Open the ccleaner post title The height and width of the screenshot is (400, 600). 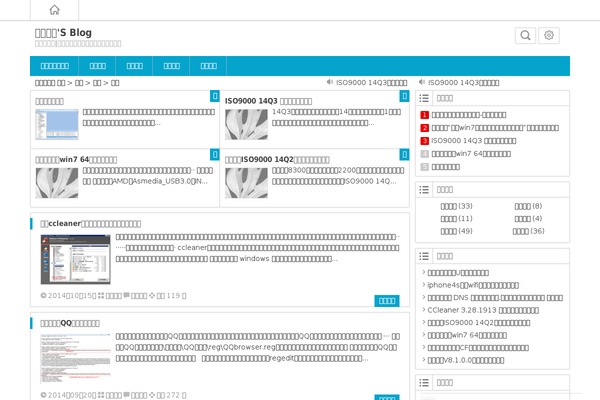click(x=91, y=224)
